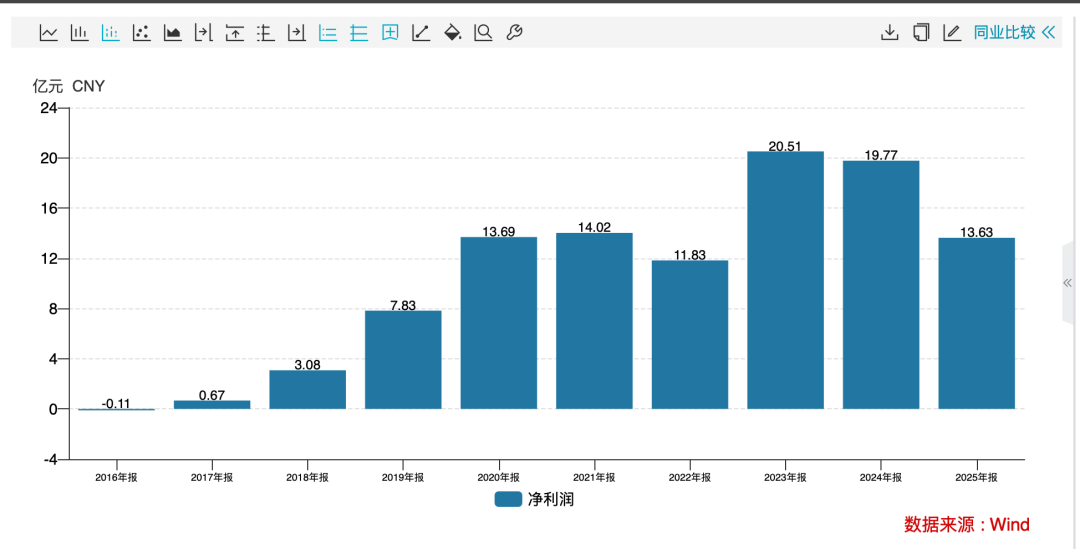Click the 20.51 data label

click(x=785, y=146)
